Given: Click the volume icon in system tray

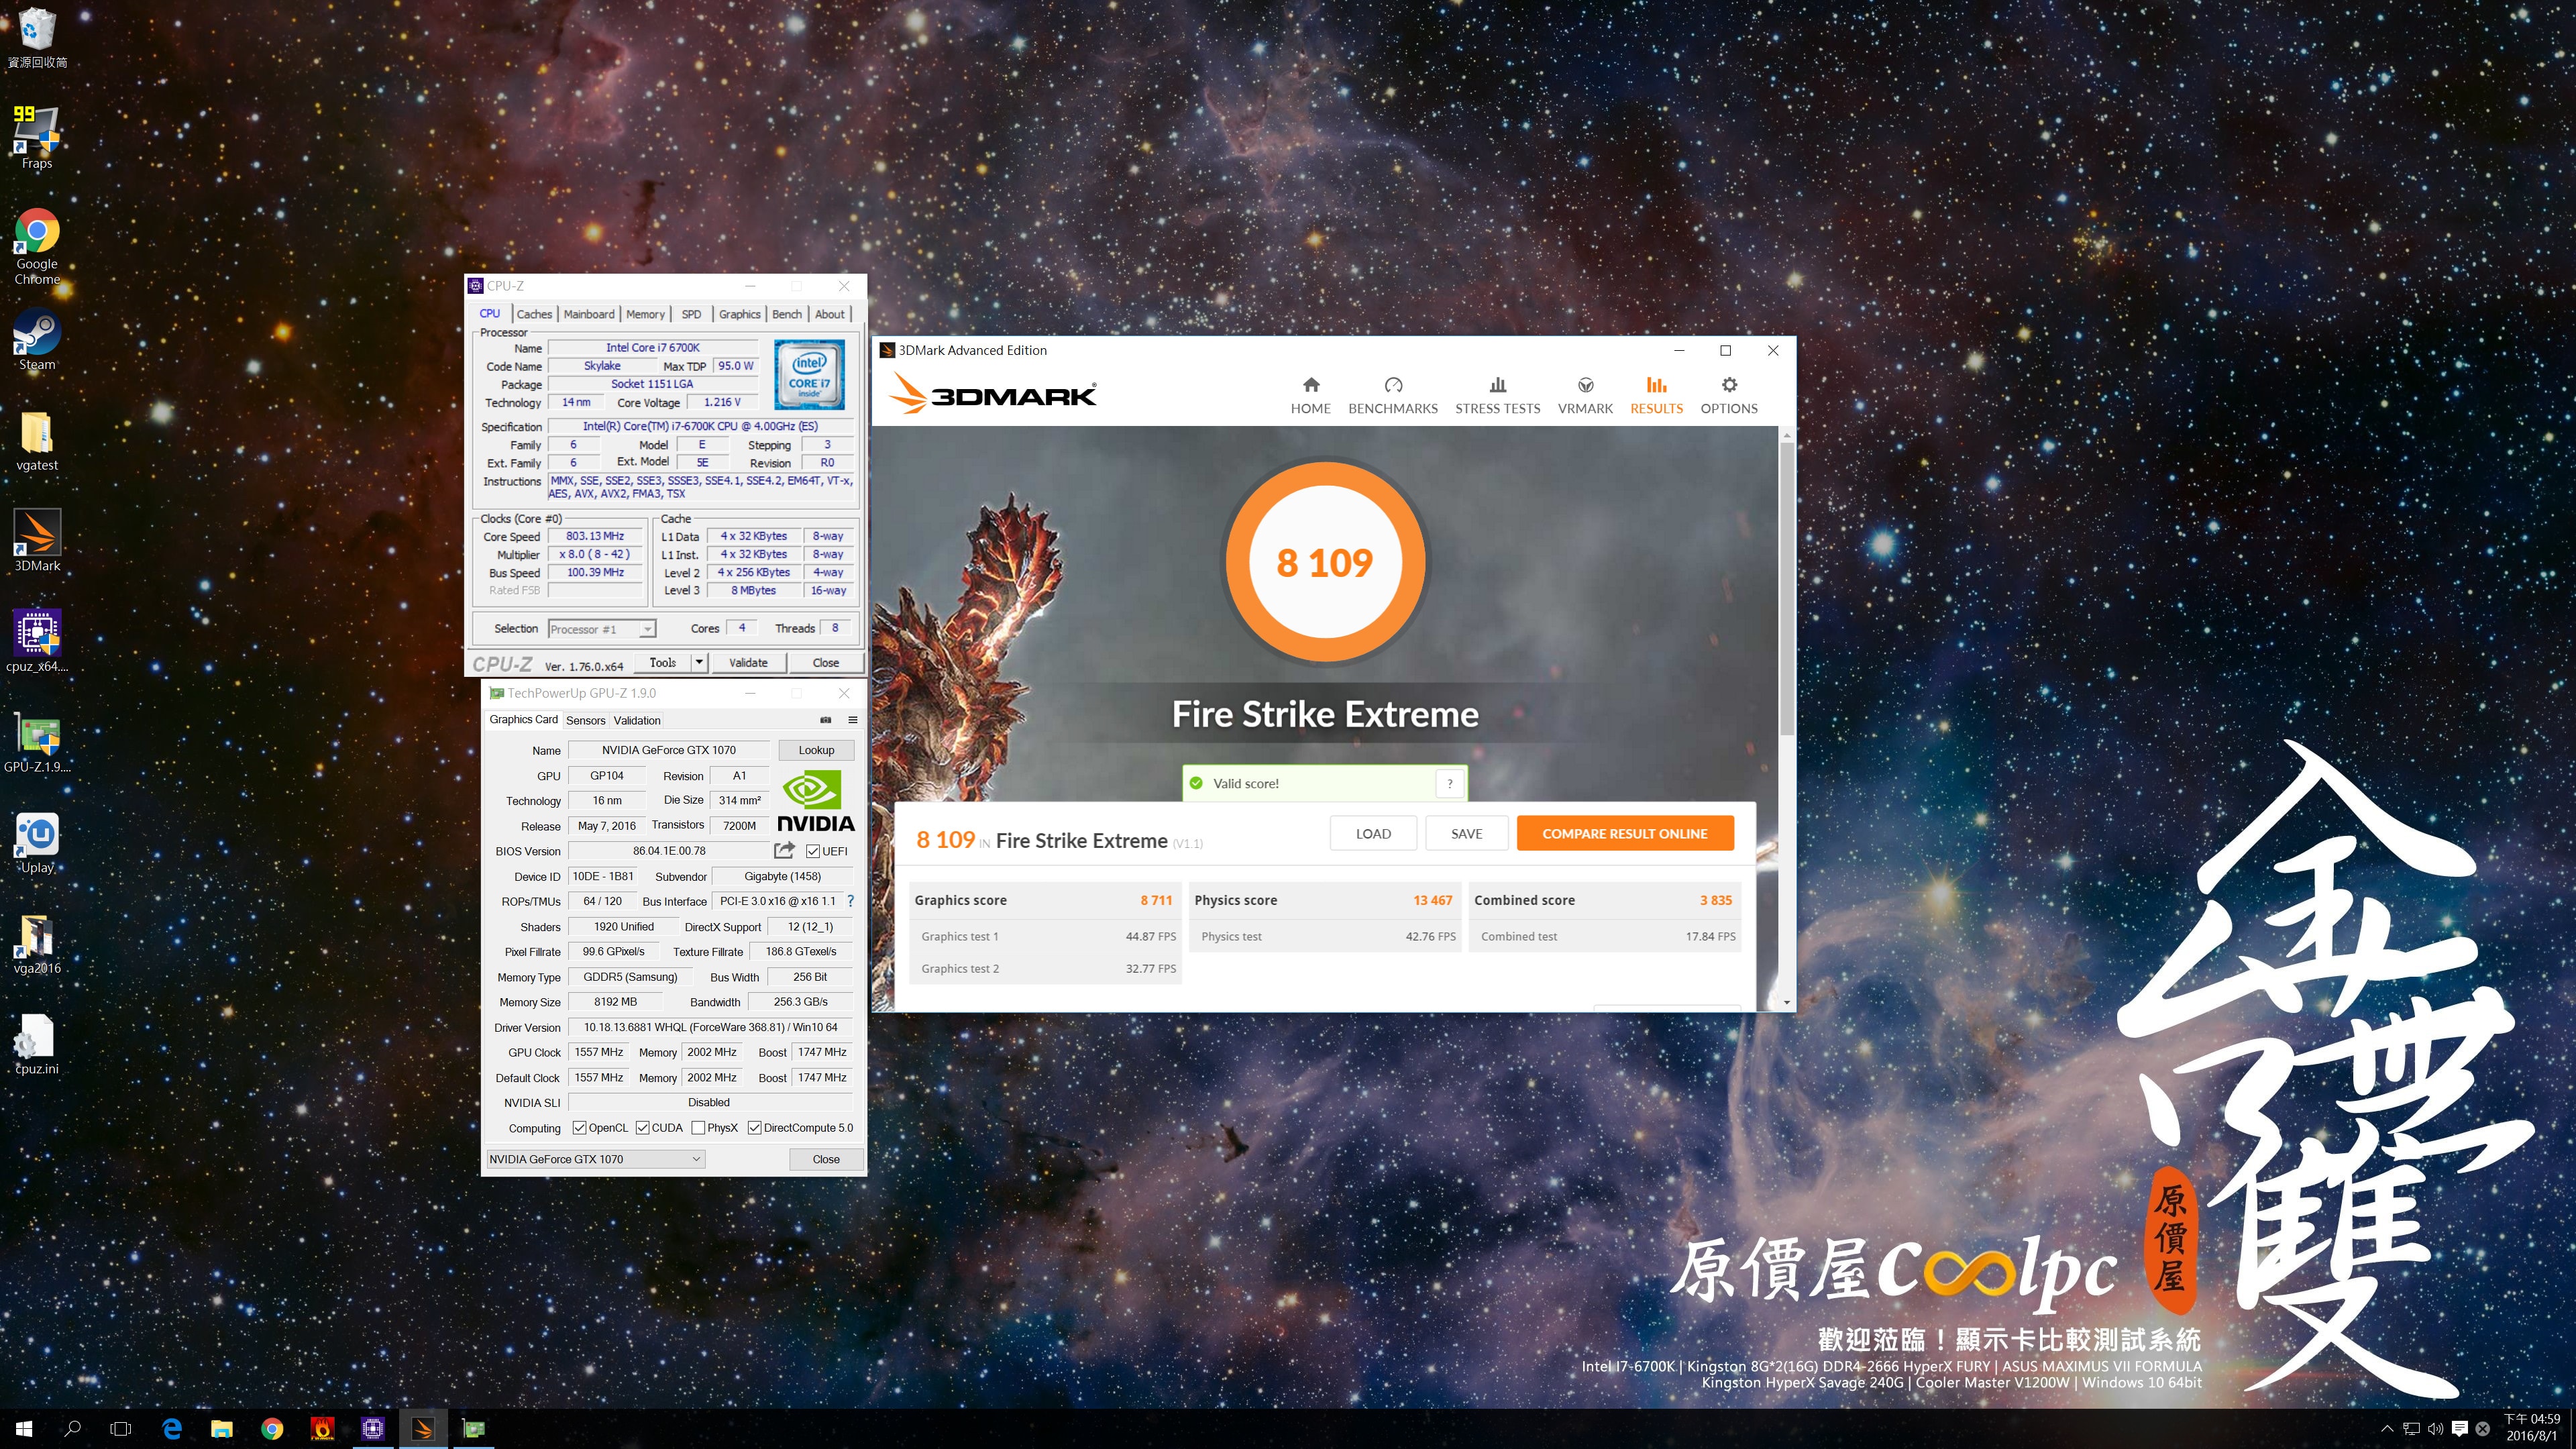Looking at the screenshot, I should [x=2435, y=1429].
